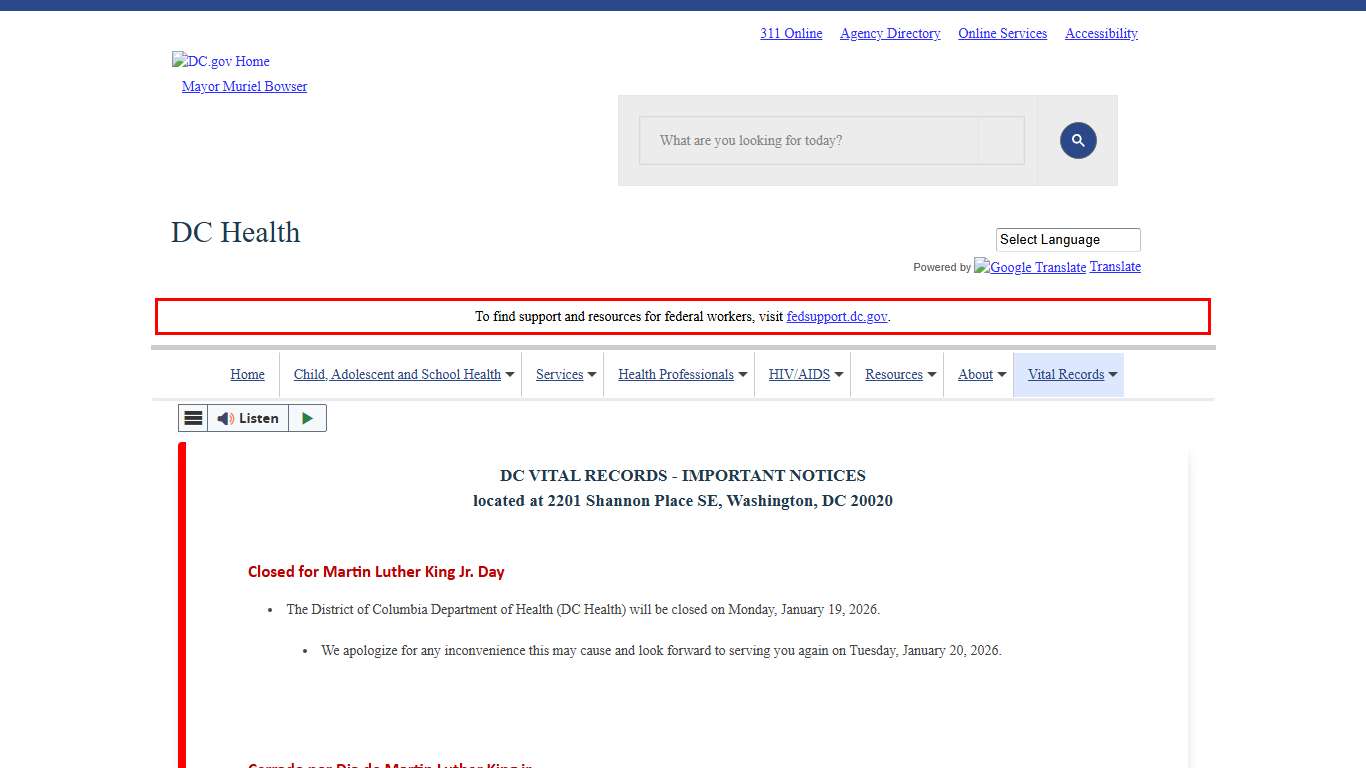Click the blue search magnifier button
1366x768 pixels.
(x=1078, y=141)
